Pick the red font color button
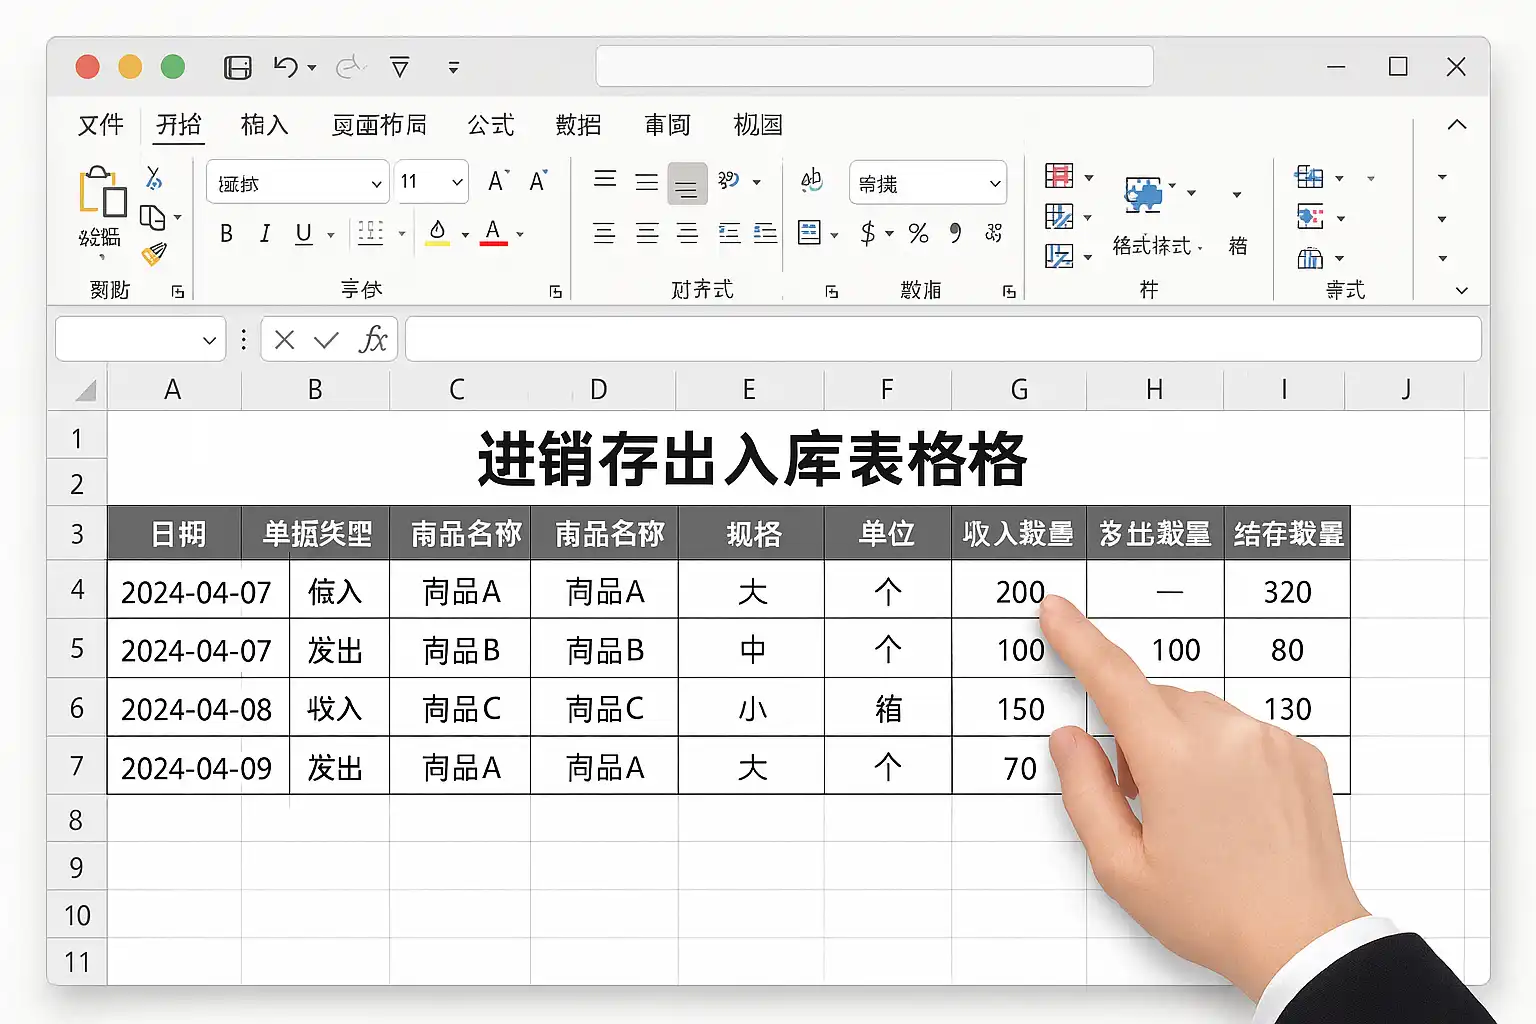Screen dimensions: 1536x1024 pos(493,233)
